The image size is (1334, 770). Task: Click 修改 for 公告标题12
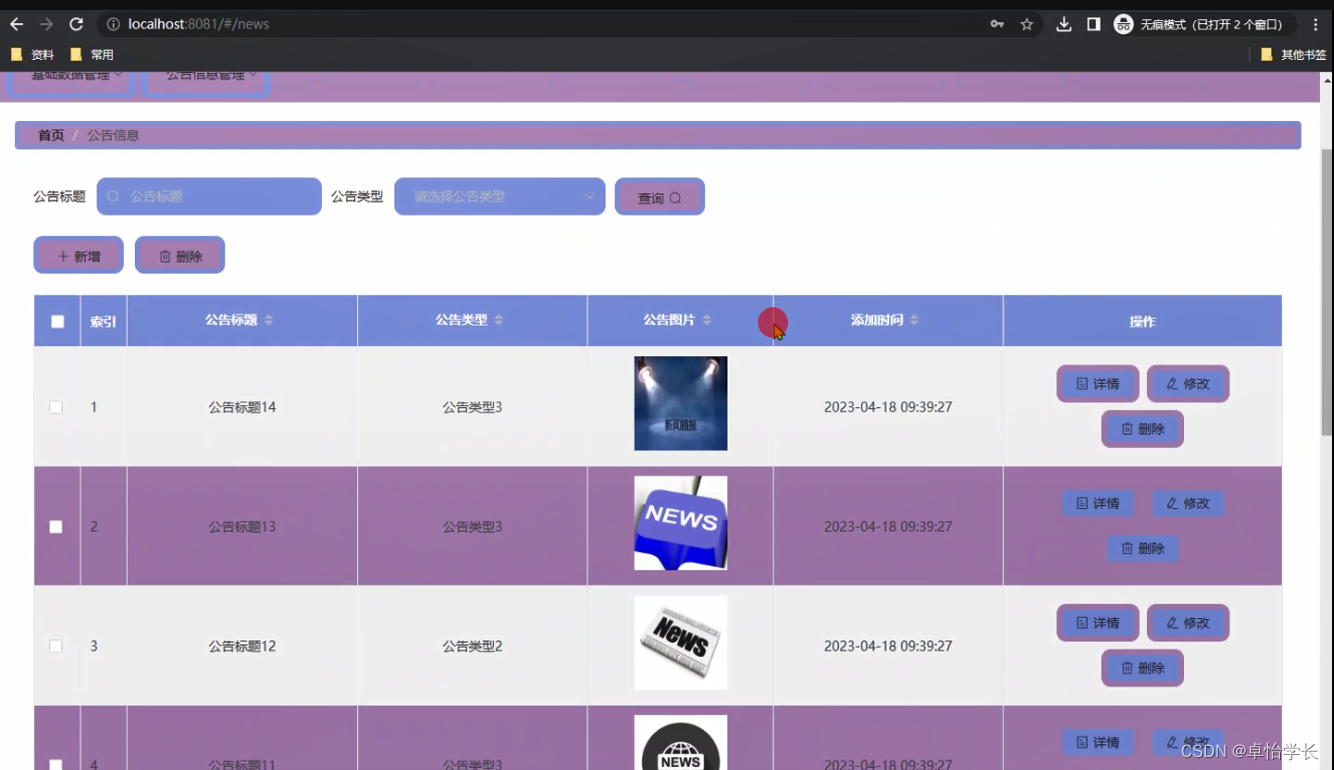click(x=1188, y=623)
